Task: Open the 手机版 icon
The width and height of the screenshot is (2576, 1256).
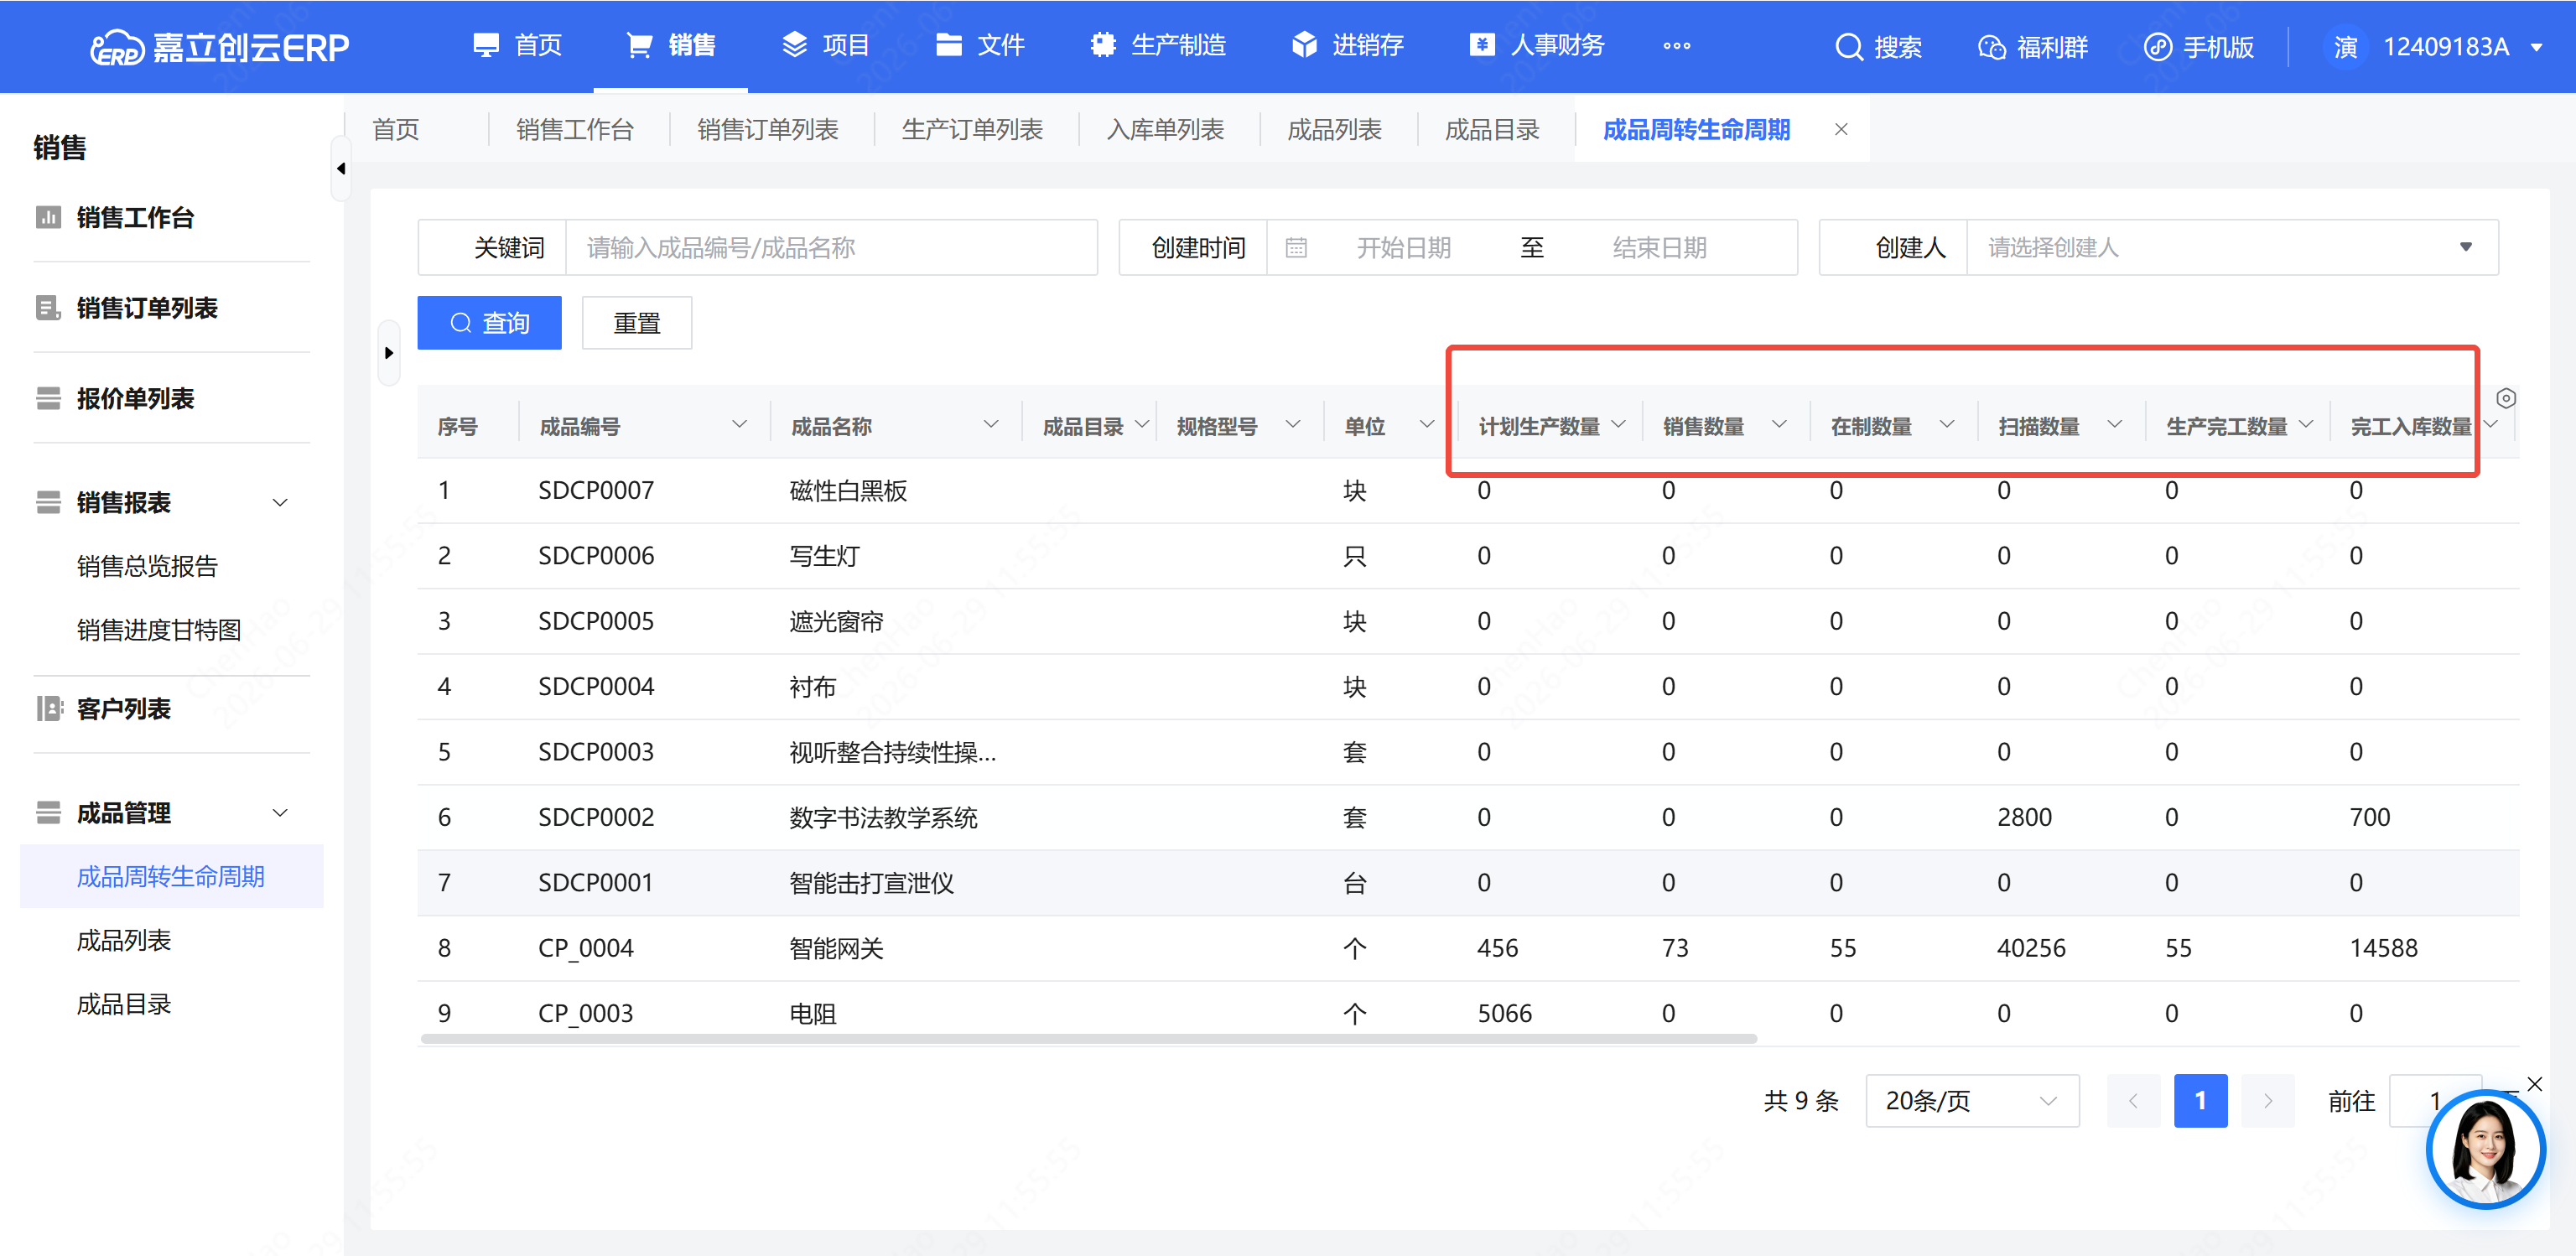Action: [2157, 47]
